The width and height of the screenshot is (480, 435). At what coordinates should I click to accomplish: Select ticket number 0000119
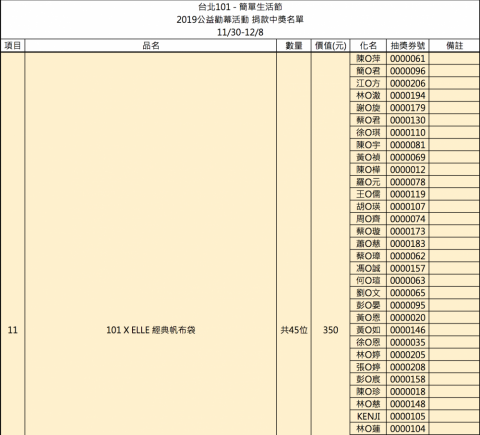[x=408, y=194]
